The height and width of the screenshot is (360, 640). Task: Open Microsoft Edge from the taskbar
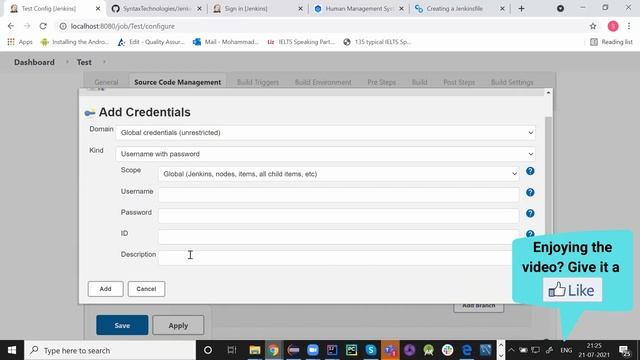coord(467,350)
